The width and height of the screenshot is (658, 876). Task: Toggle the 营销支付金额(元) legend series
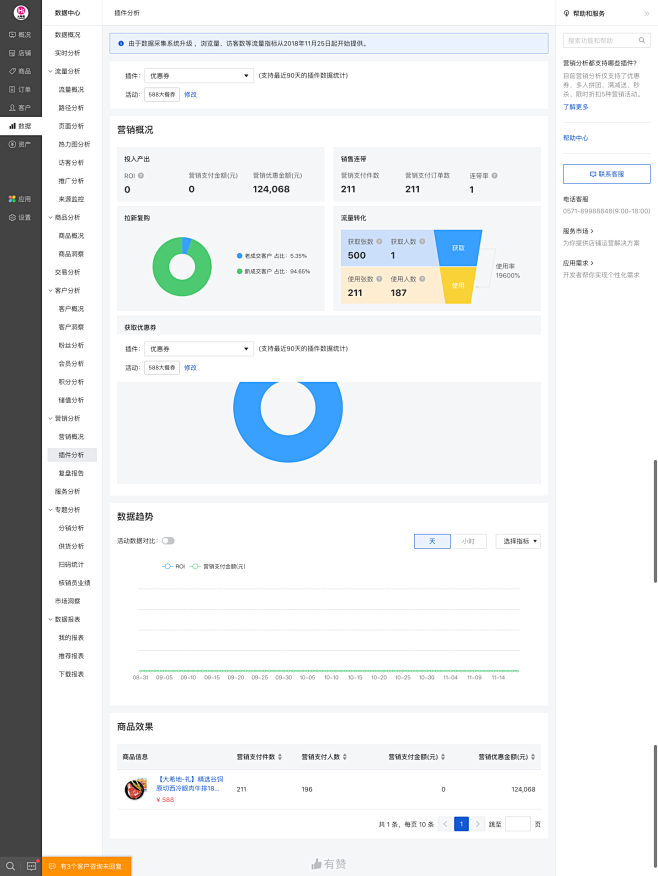[218, 566]
